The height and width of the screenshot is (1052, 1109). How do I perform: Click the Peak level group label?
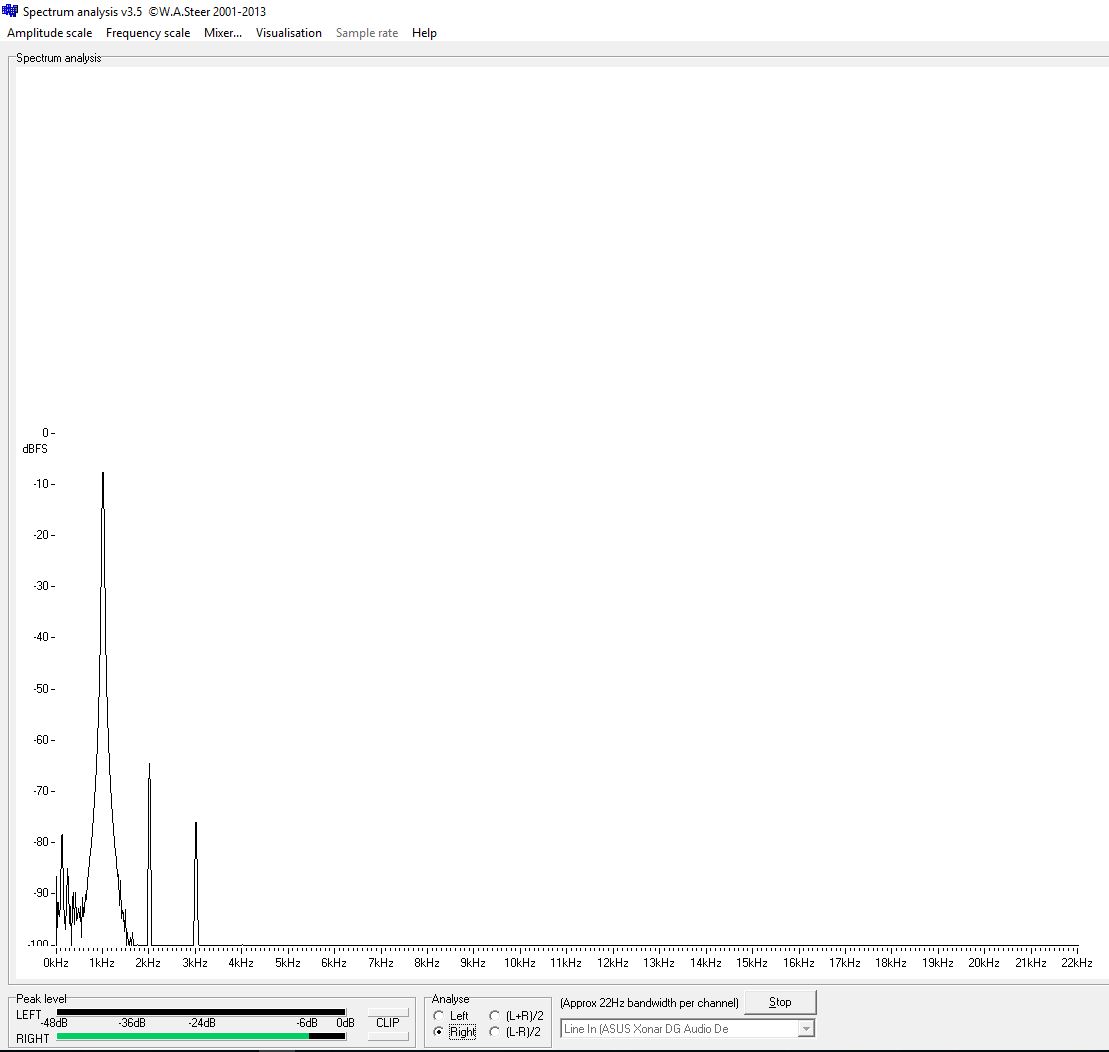[41, 999]
